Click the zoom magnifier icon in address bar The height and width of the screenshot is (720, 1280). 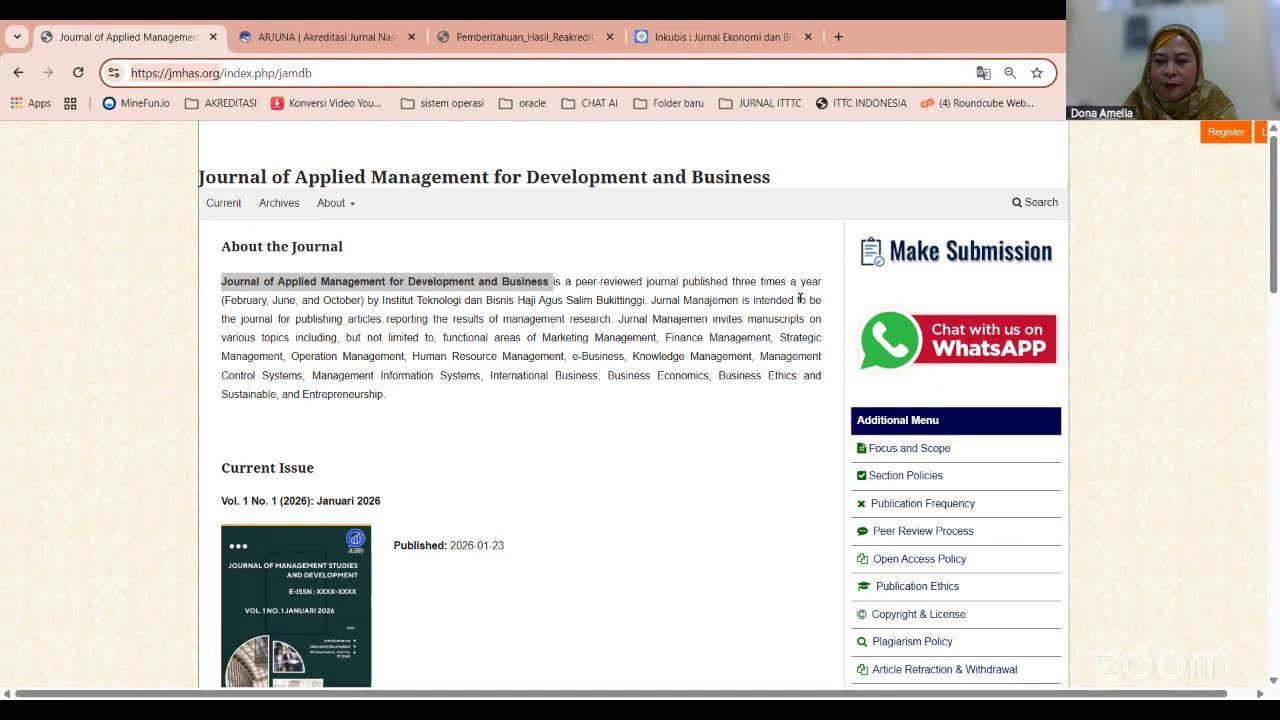tap(1010, 73)
